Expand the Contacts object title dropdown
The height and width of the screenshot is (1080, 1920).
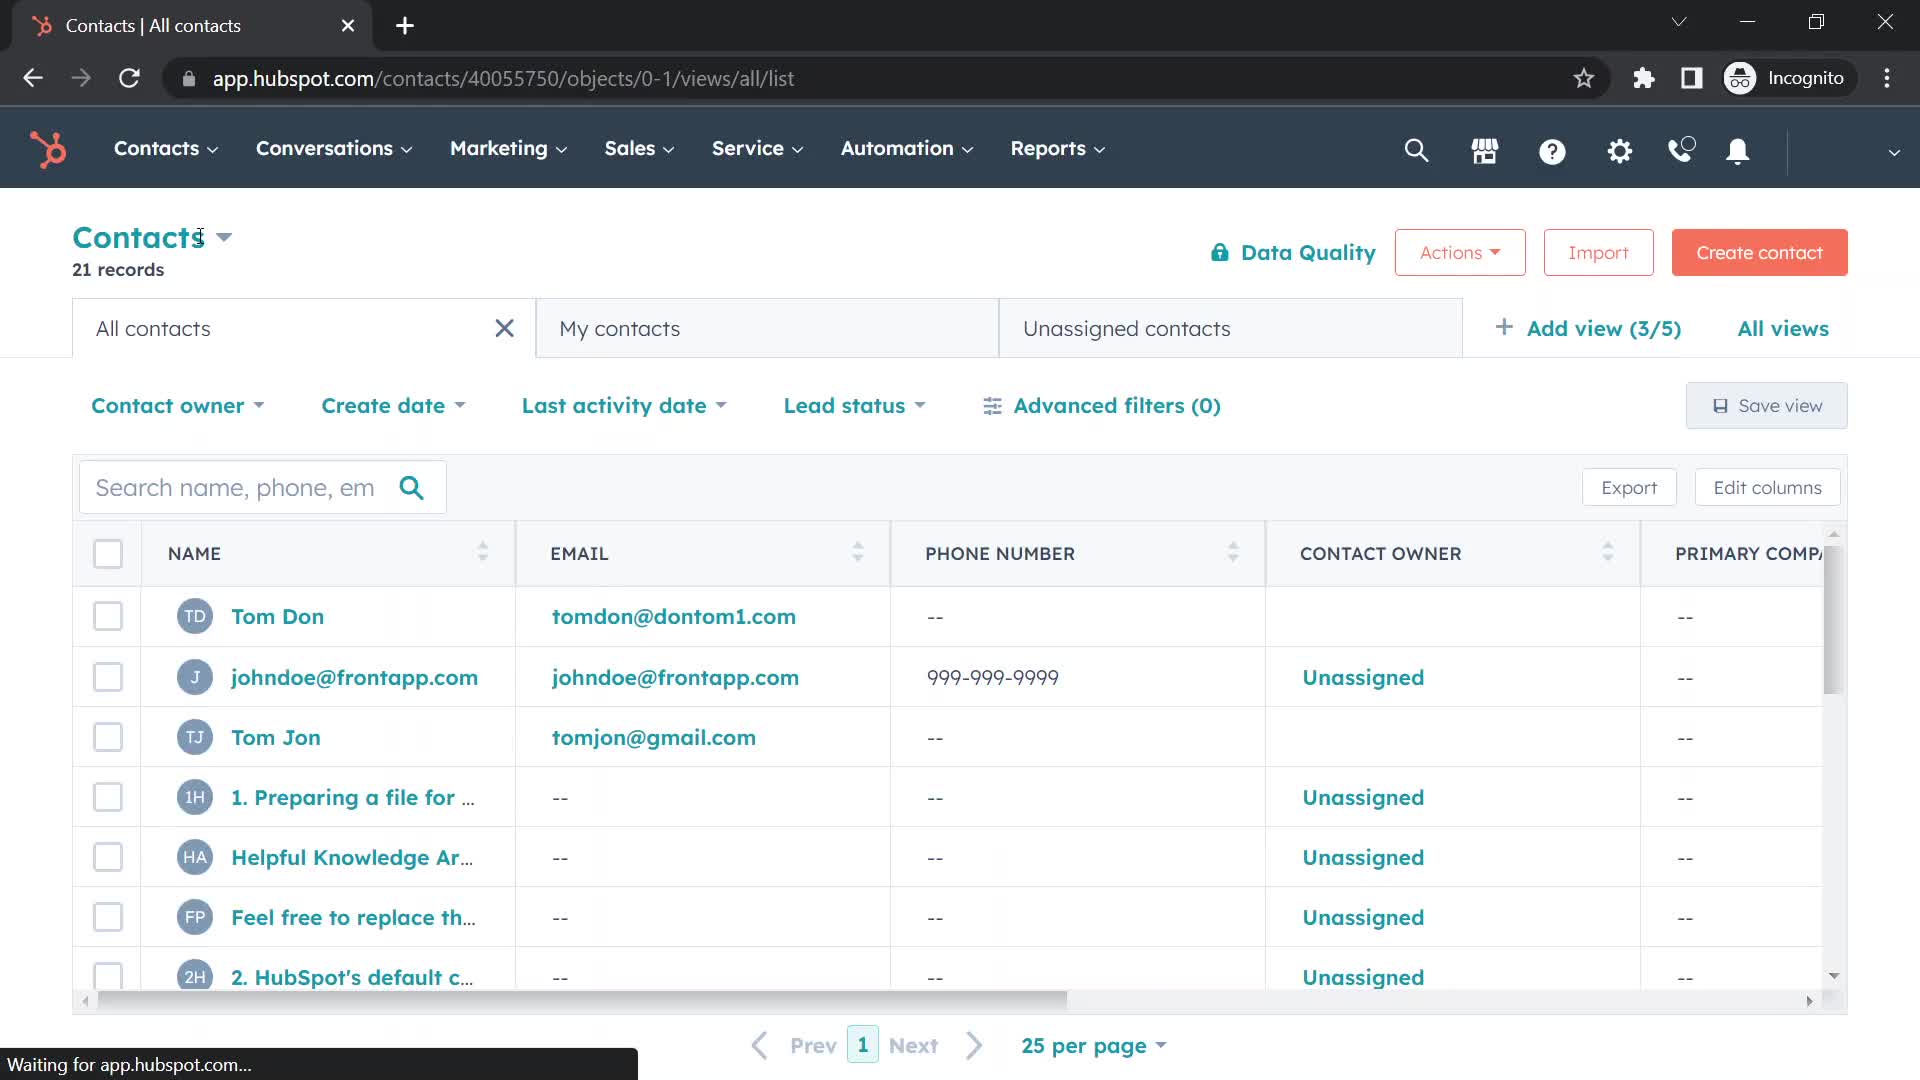click(224, 238)
